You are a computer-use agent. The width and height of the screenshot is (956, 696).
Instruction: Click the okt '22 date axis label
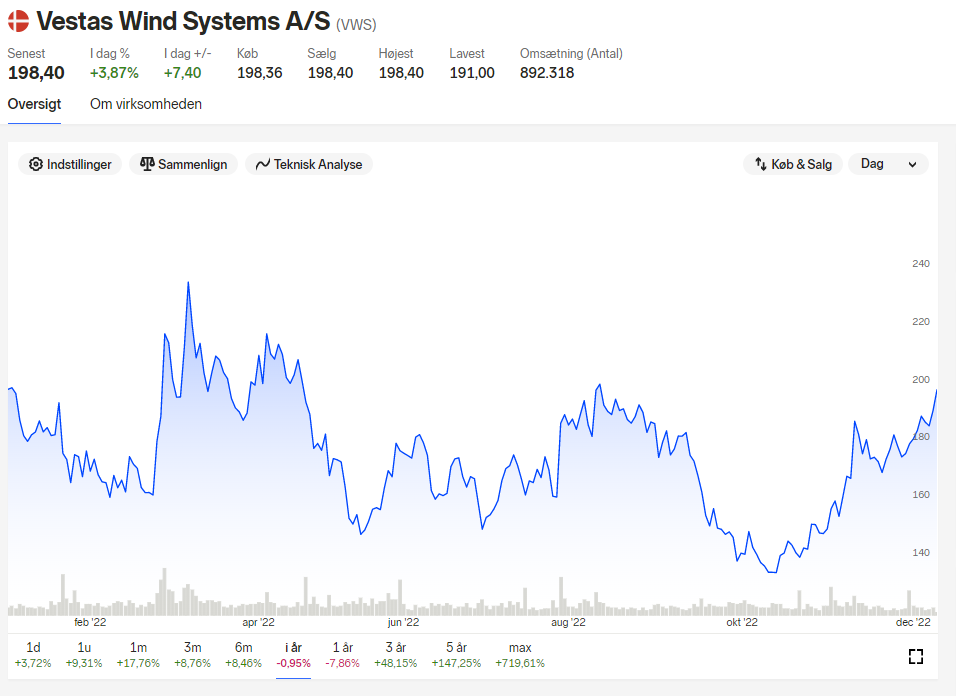click(x=742, y=622)
